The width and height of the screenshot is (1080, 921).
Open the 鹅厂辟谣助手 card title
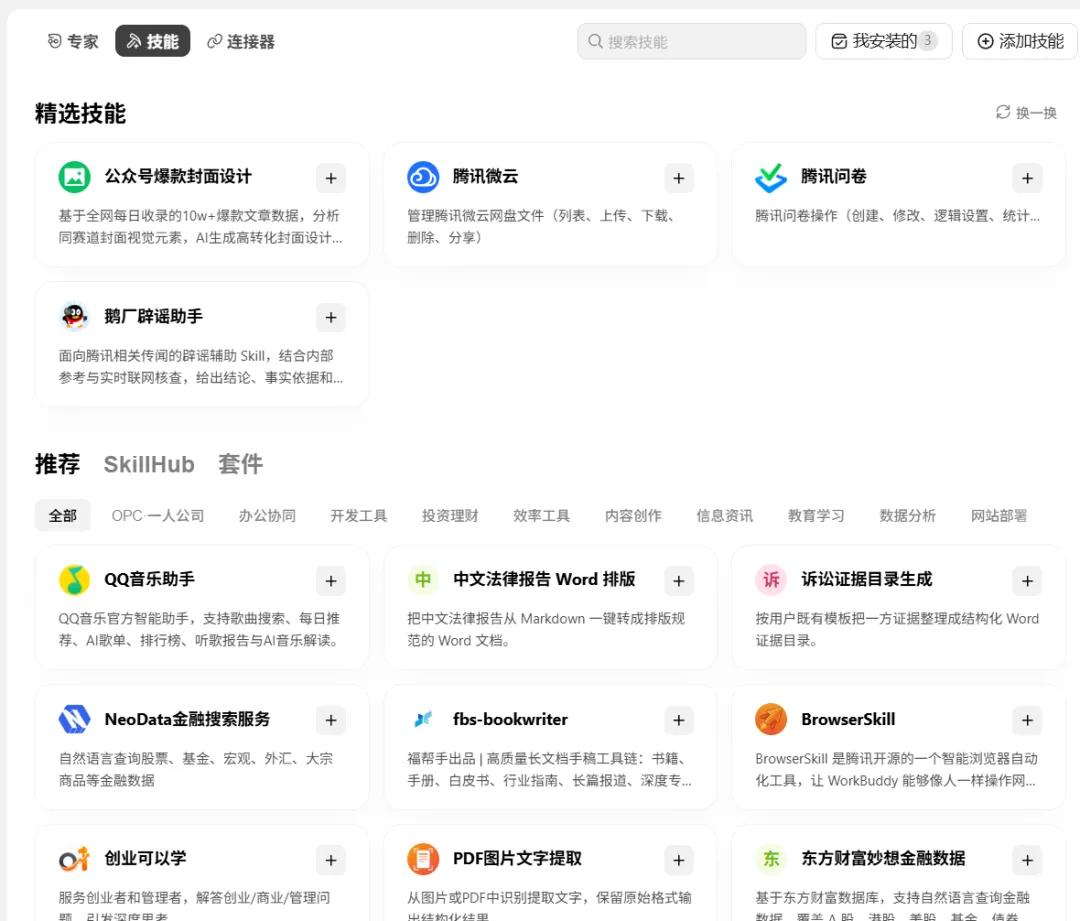[x=154, y=316]
